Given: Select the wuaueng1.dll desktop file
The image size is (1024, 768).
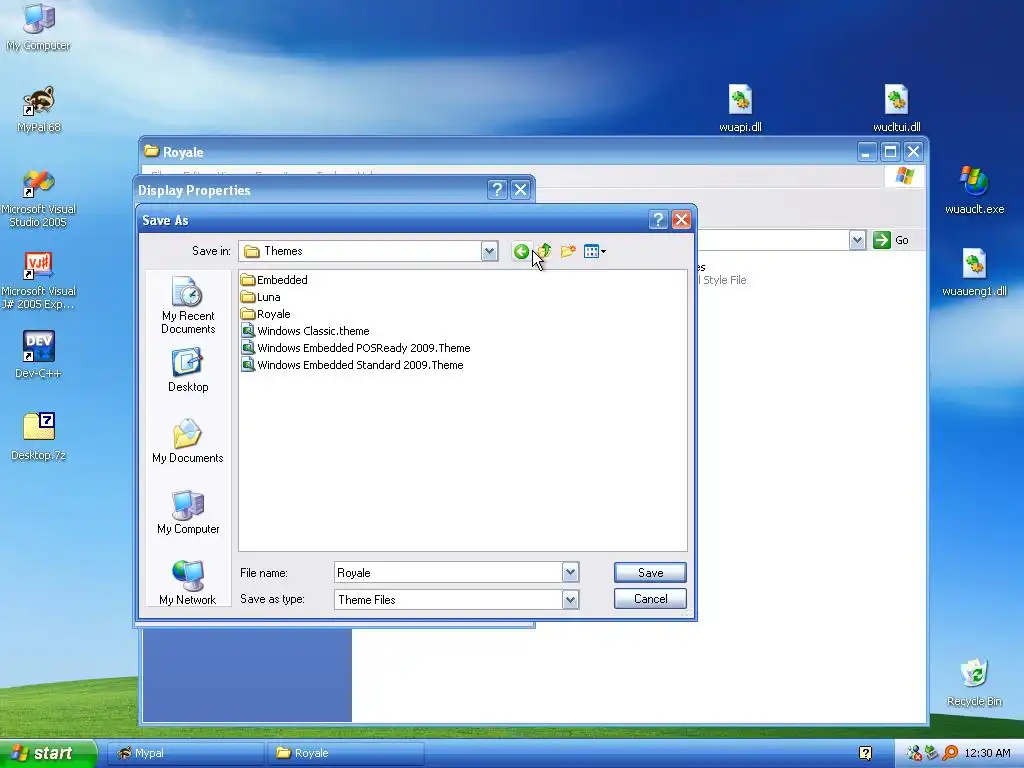Looking at the screenshot, I should [974, 273].
